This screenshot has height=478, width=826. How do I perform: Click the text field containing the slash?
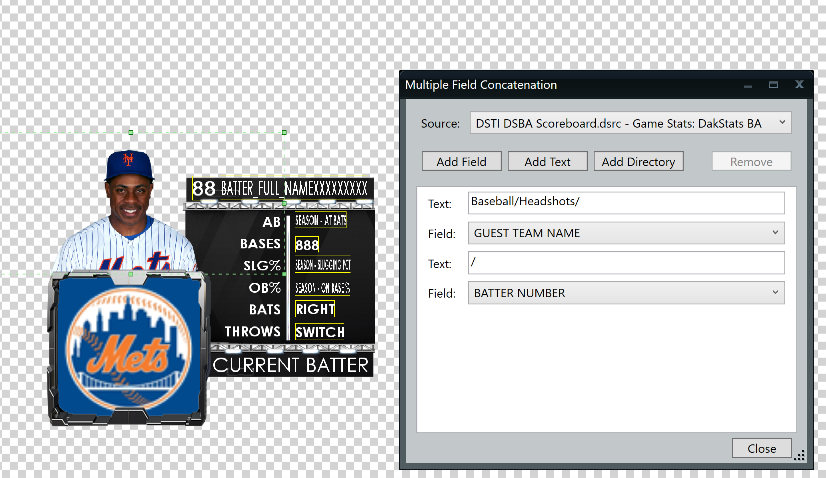(x=626, y=263)
